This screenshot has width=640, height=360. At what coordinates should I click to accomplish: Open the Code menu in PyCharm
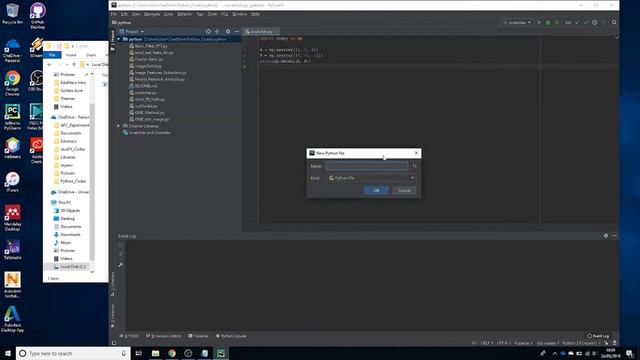[168, 14]
